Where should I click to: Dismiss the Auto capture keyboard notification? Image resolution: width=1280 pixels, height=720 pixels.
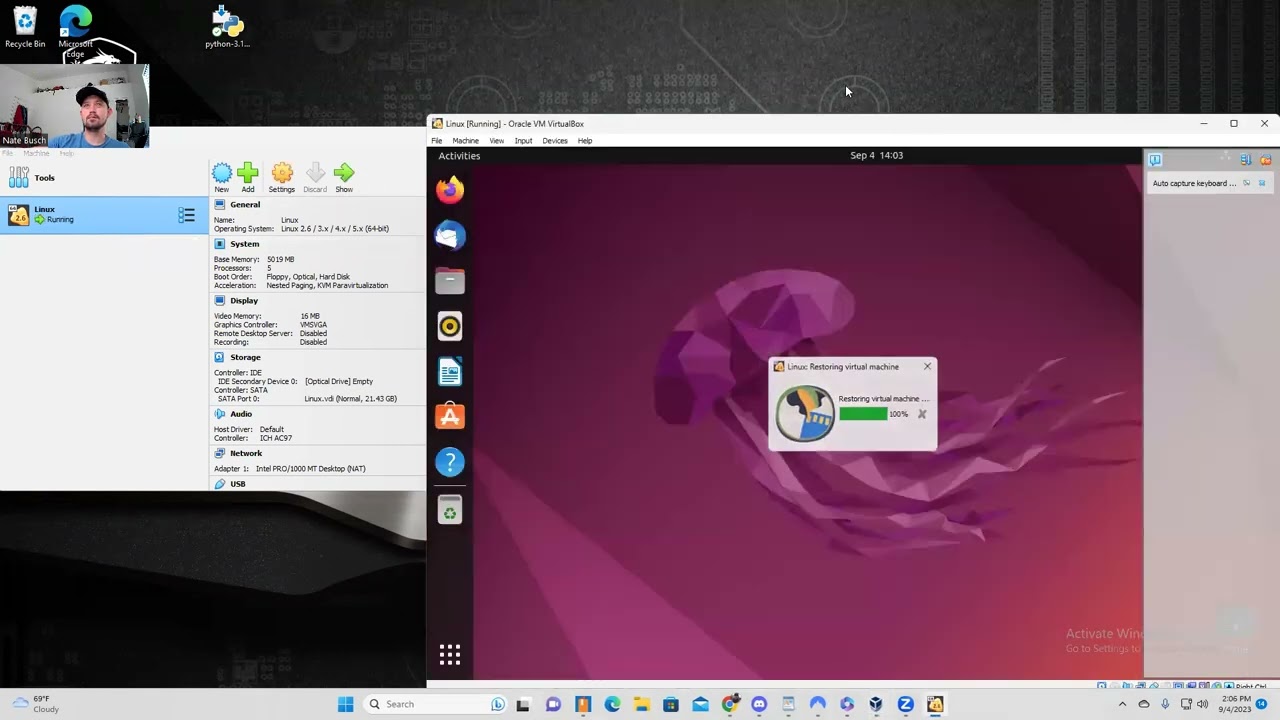(x=1262, y=183)
